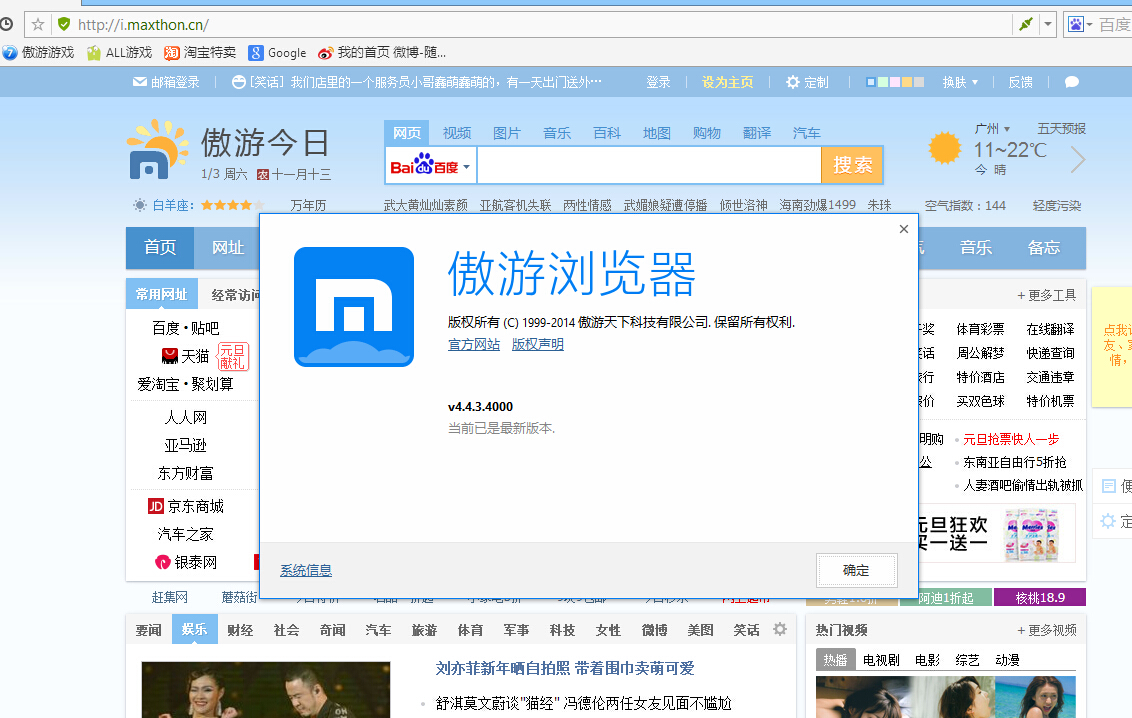The width and height of the screenshot is (1132, 718).
Task: Click the smiley 笑话 joke headline
Action: click(x=417, y=82)
